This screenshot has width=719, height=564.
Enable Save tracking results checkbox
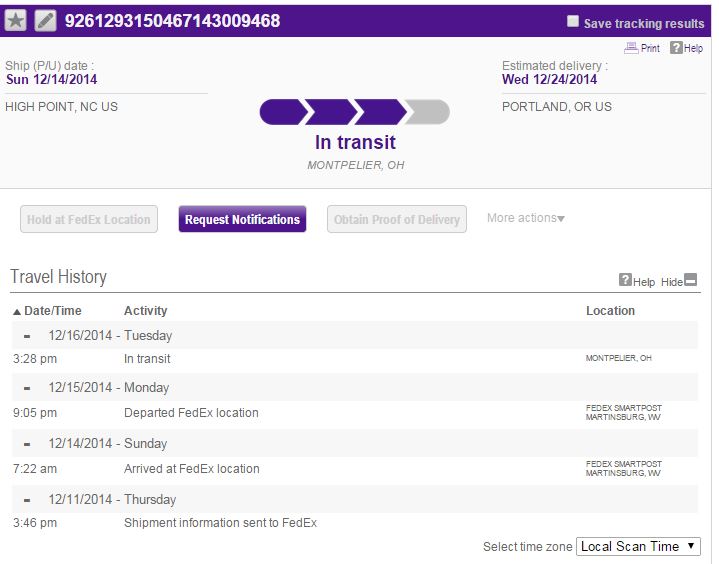pos(573,21)
